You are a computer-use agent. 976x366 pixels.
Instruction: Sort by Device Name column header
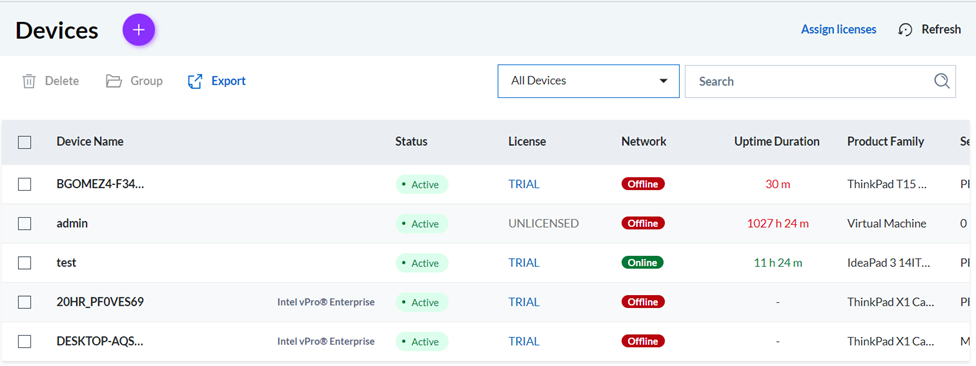point(90,141)
